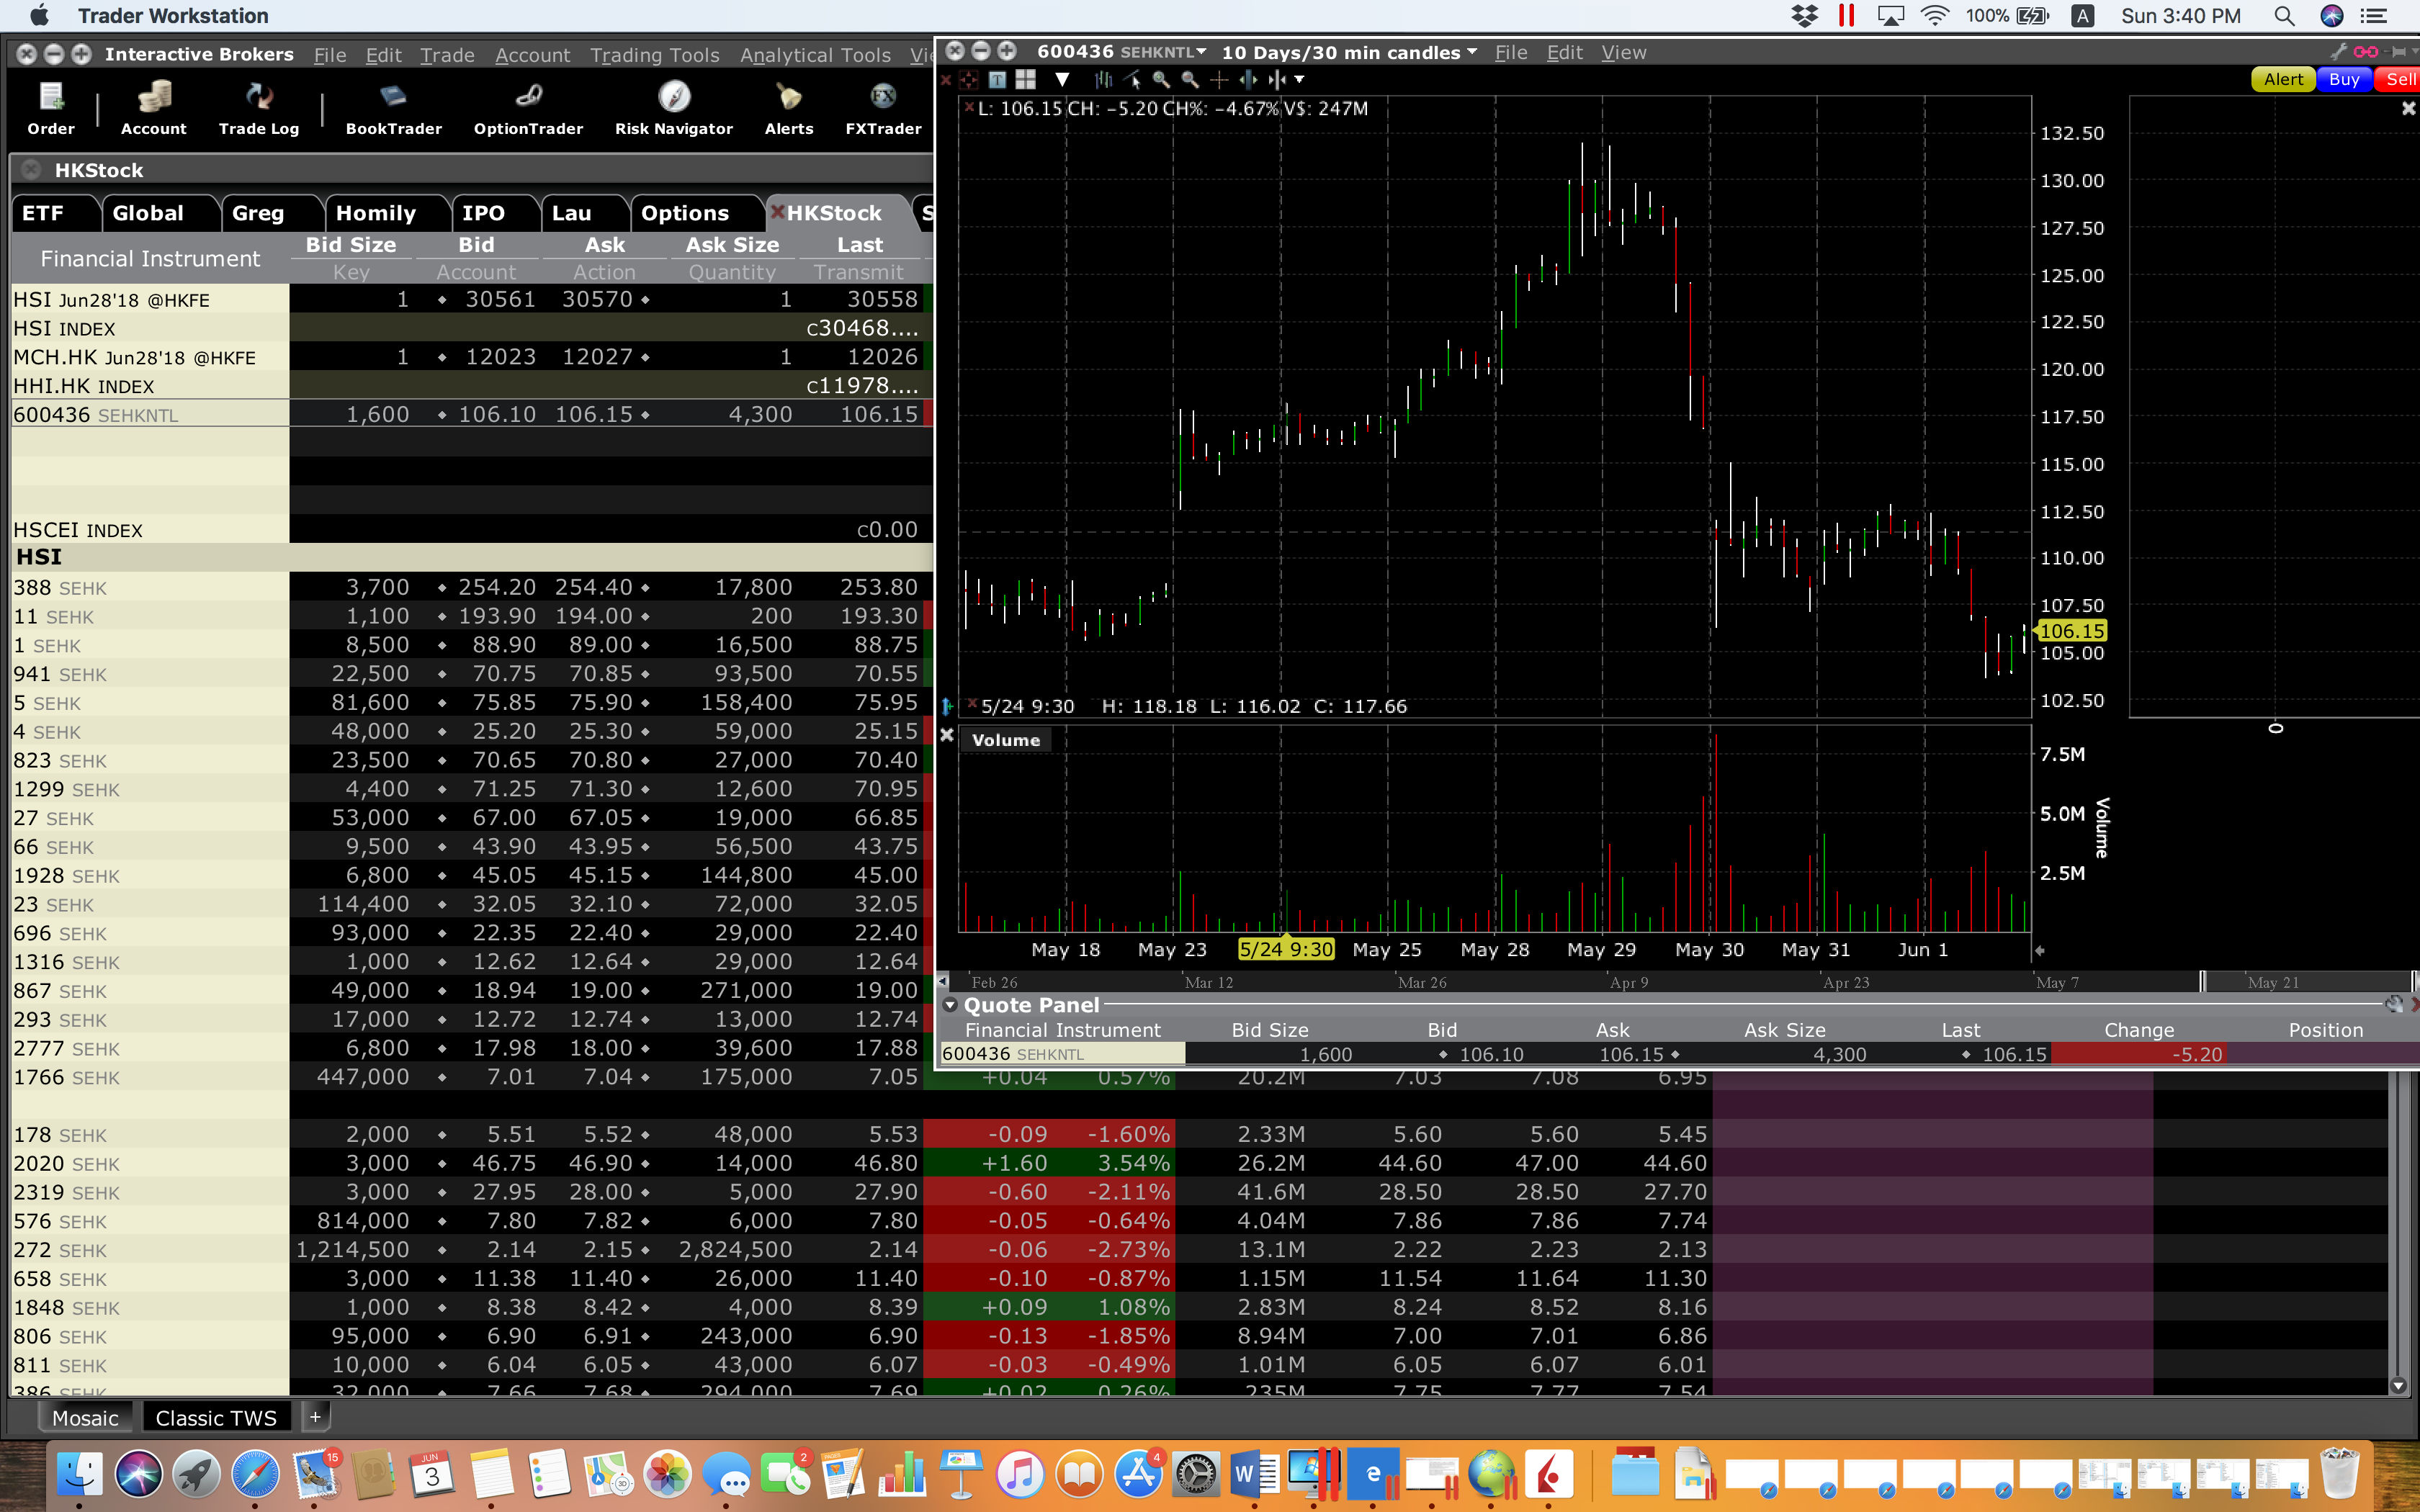Collapse the Quote Panel section
Viewport: 2420px width, 1512px height.
[x=950, y=1005]
